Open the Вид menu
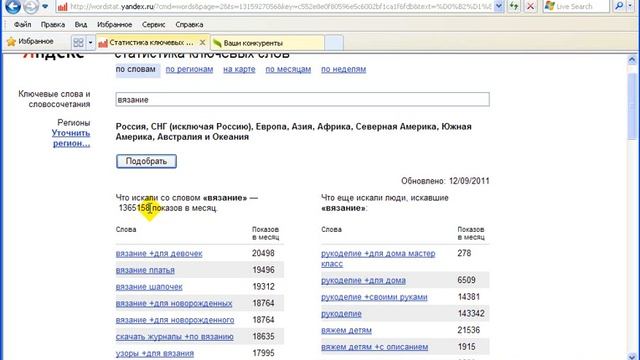This screenshot has width=640, height=360. click(x=81, y=24)
